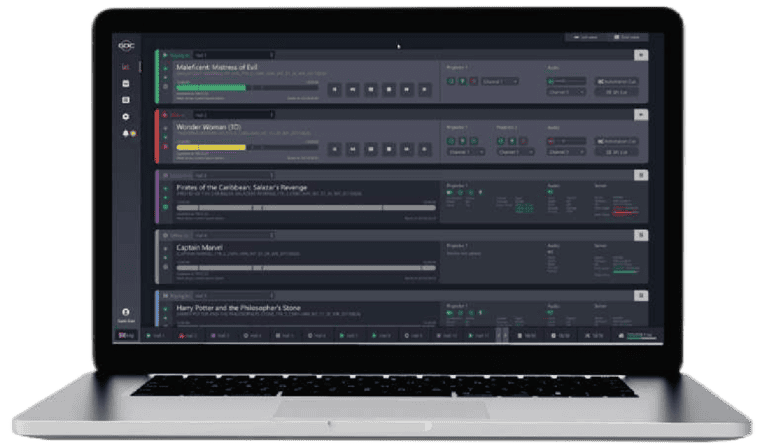Toggle first Projector 1 icon in Wonder Woman card
The width and height of the screenshot is (762, 448).
coord(451,141)
